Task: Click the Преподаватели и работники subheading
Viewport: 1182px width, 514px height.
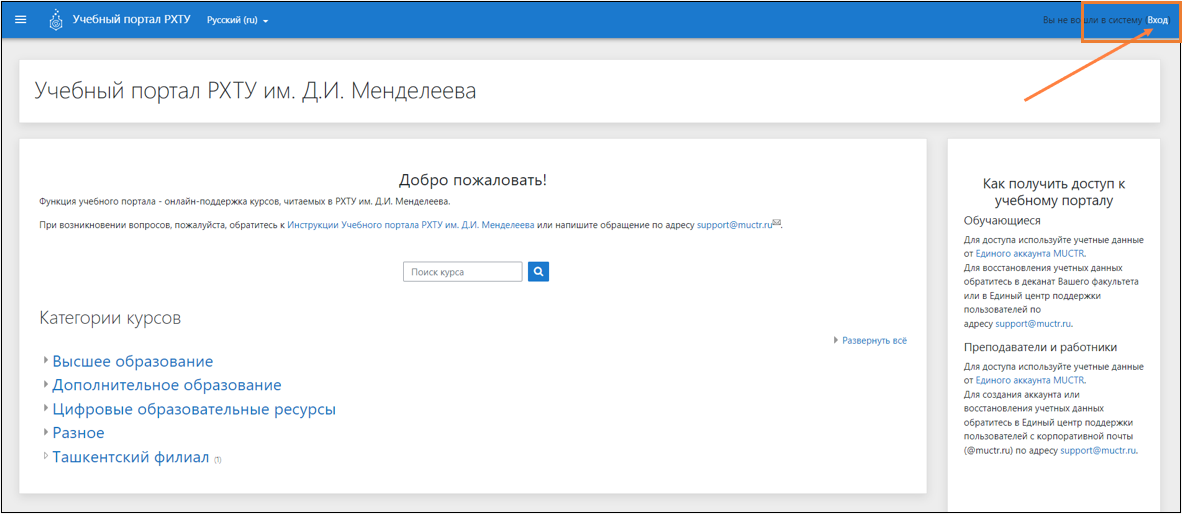Action: (1040, 347)
